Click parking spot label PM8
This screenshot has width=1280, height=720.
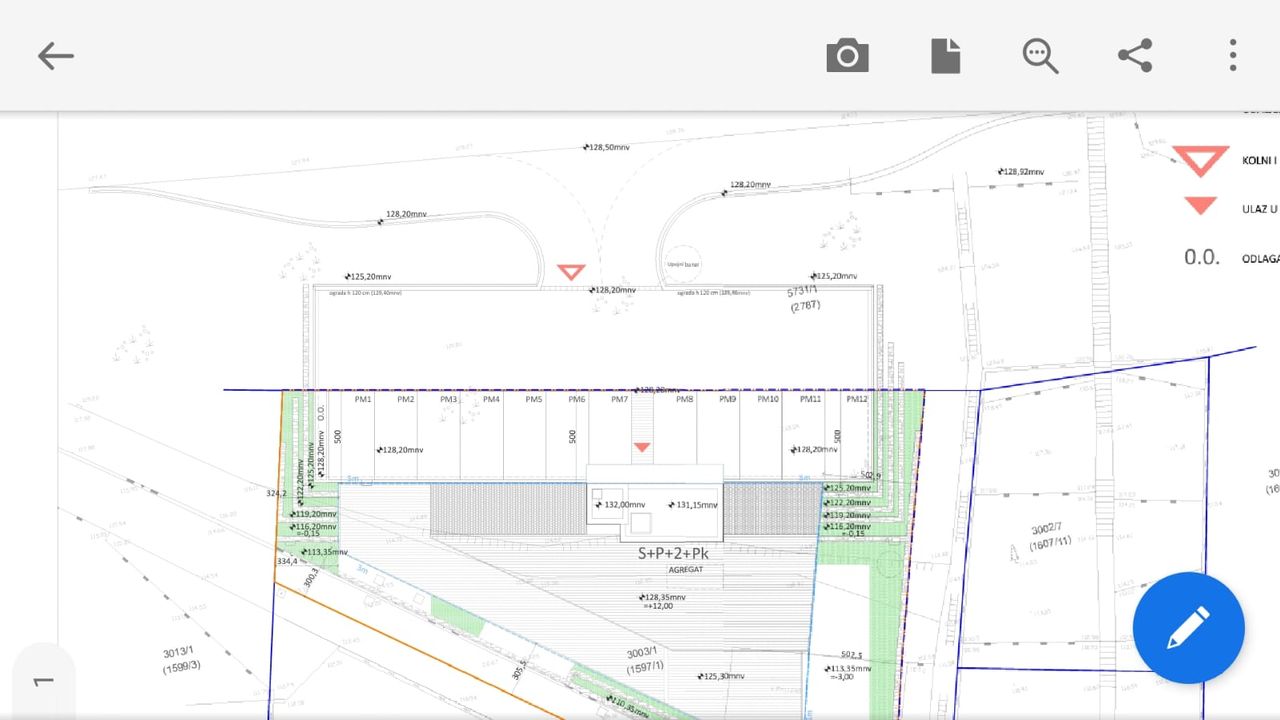(684, 399)
